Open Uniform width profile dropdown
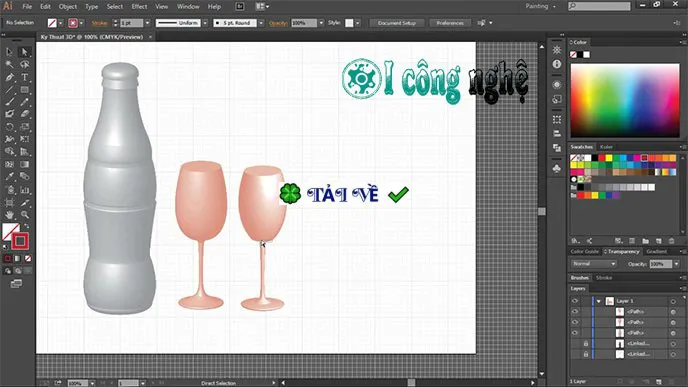The height and width of the screenshot is (387, 688). [205, 23]
